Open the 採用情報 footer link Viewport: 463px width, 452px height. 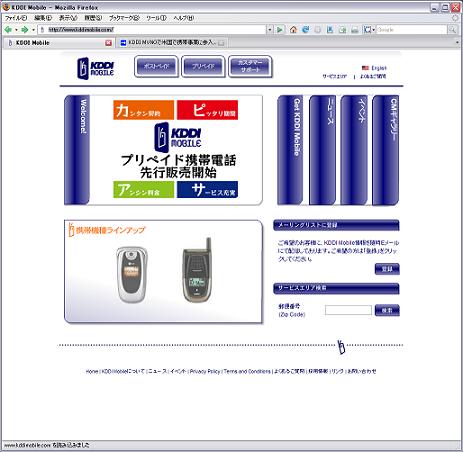coord(318,371)
